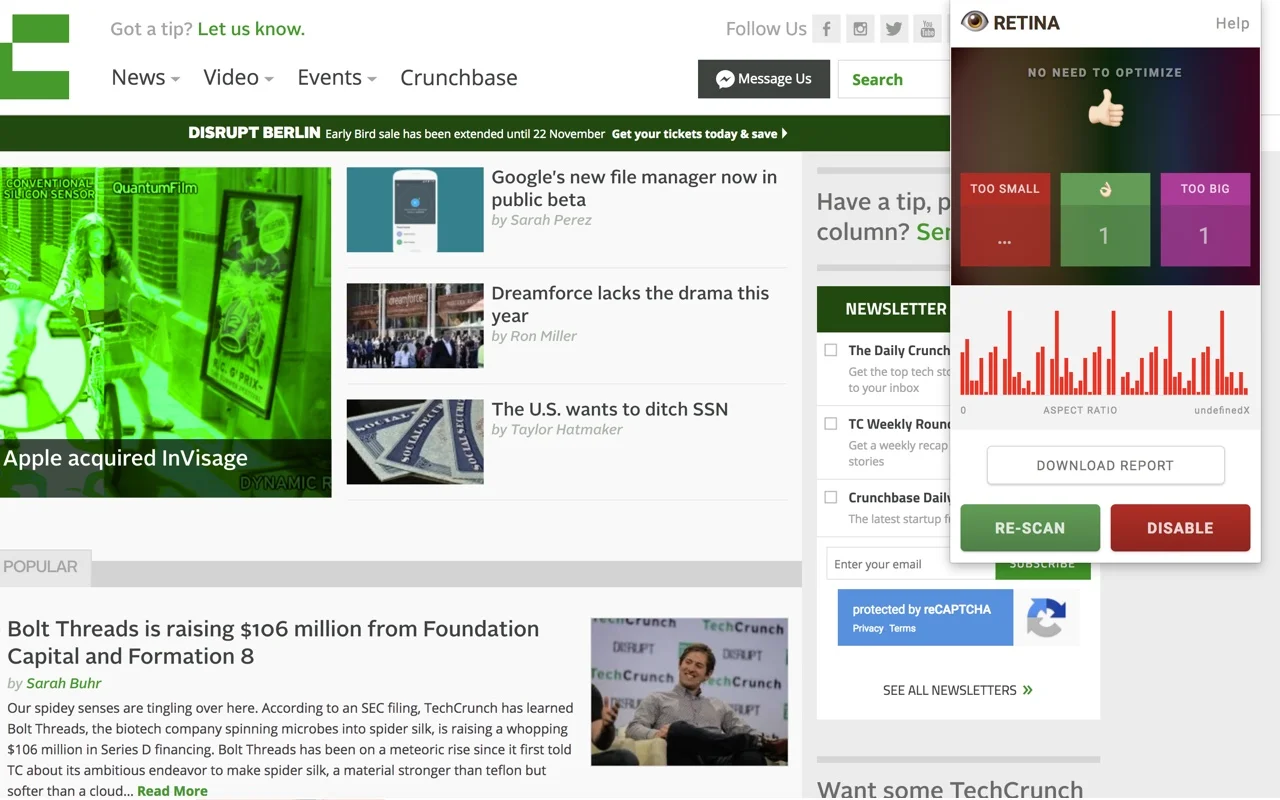
Task: Open the Apple acquired InVisage featured image
Action: pyautogui.click(x=166, y=332)
